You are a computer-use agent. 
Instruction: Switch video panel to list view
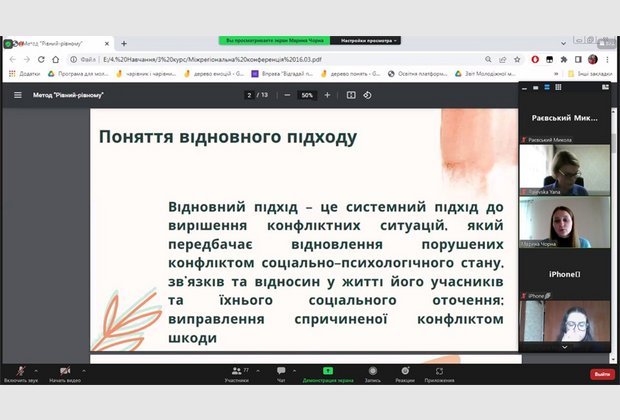coord(547,87)
